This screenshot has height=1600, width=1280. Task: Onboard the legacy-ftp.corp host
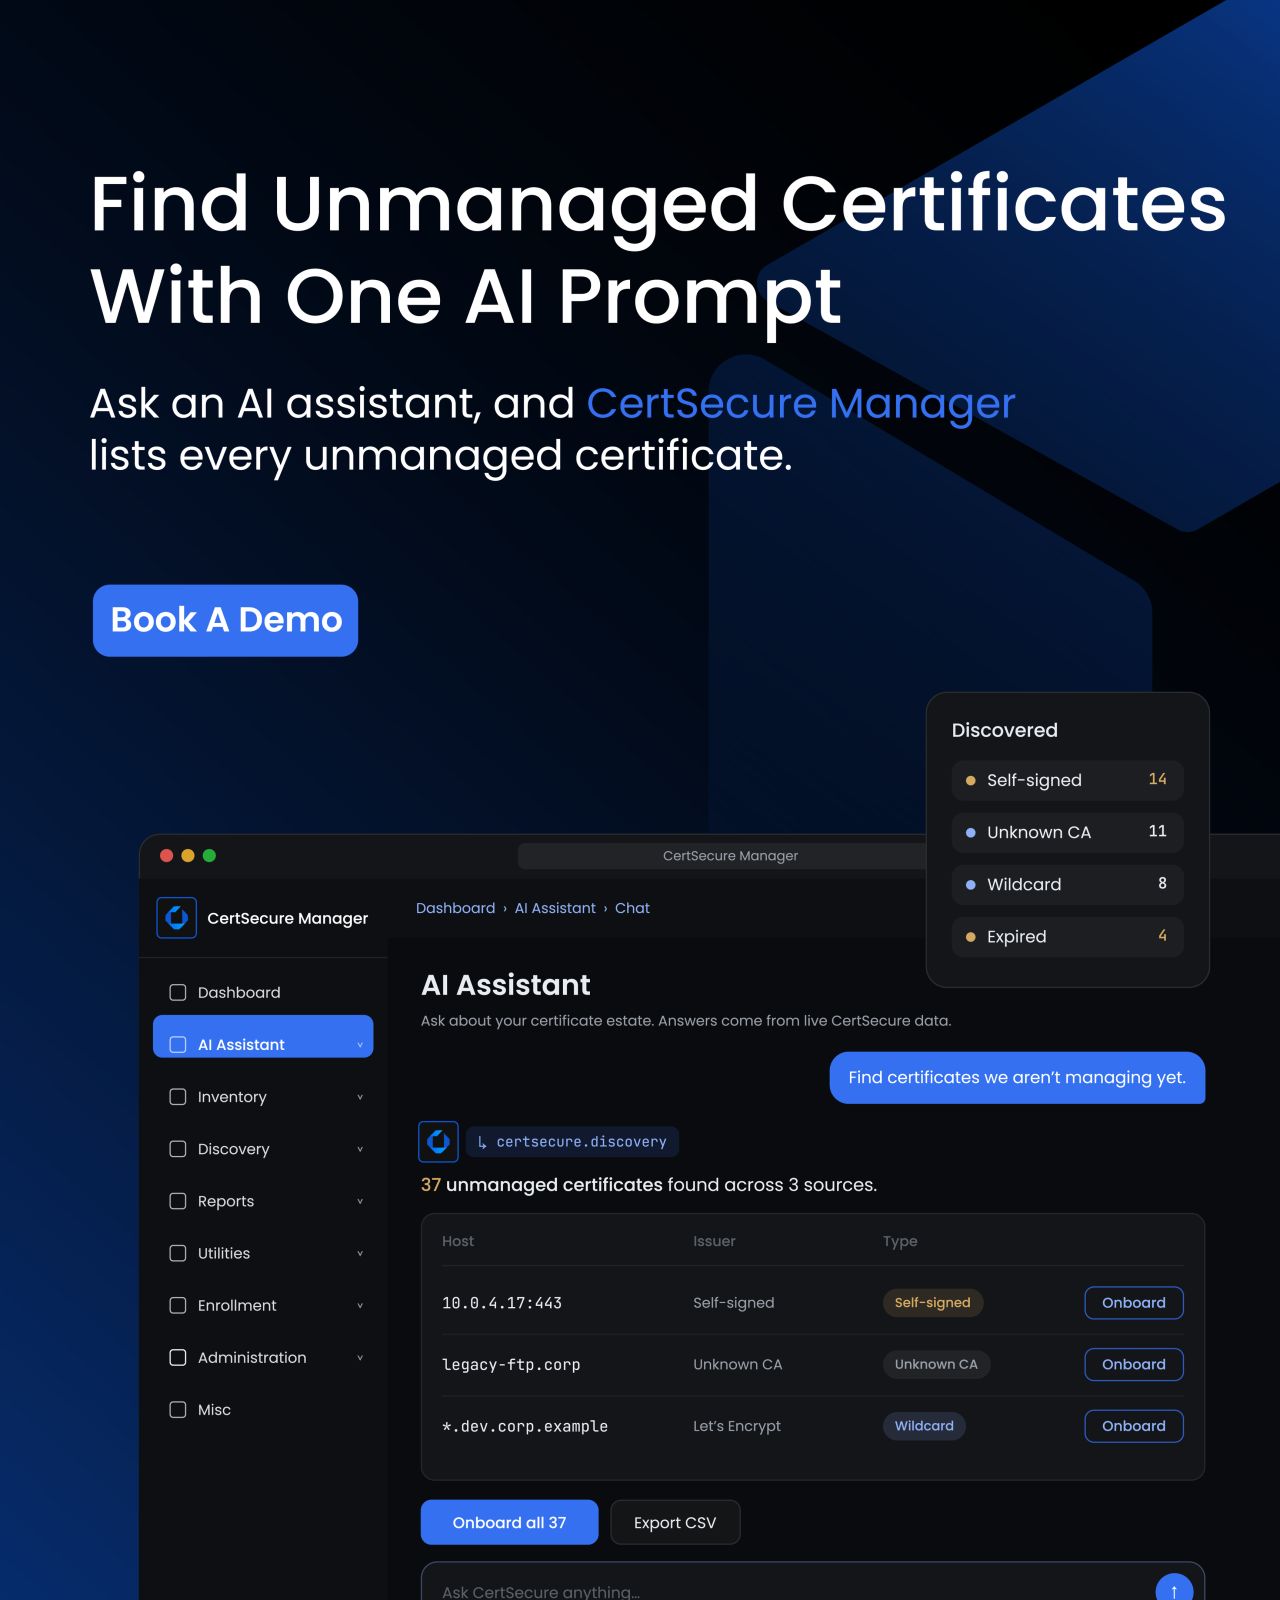(1134, 1364)
